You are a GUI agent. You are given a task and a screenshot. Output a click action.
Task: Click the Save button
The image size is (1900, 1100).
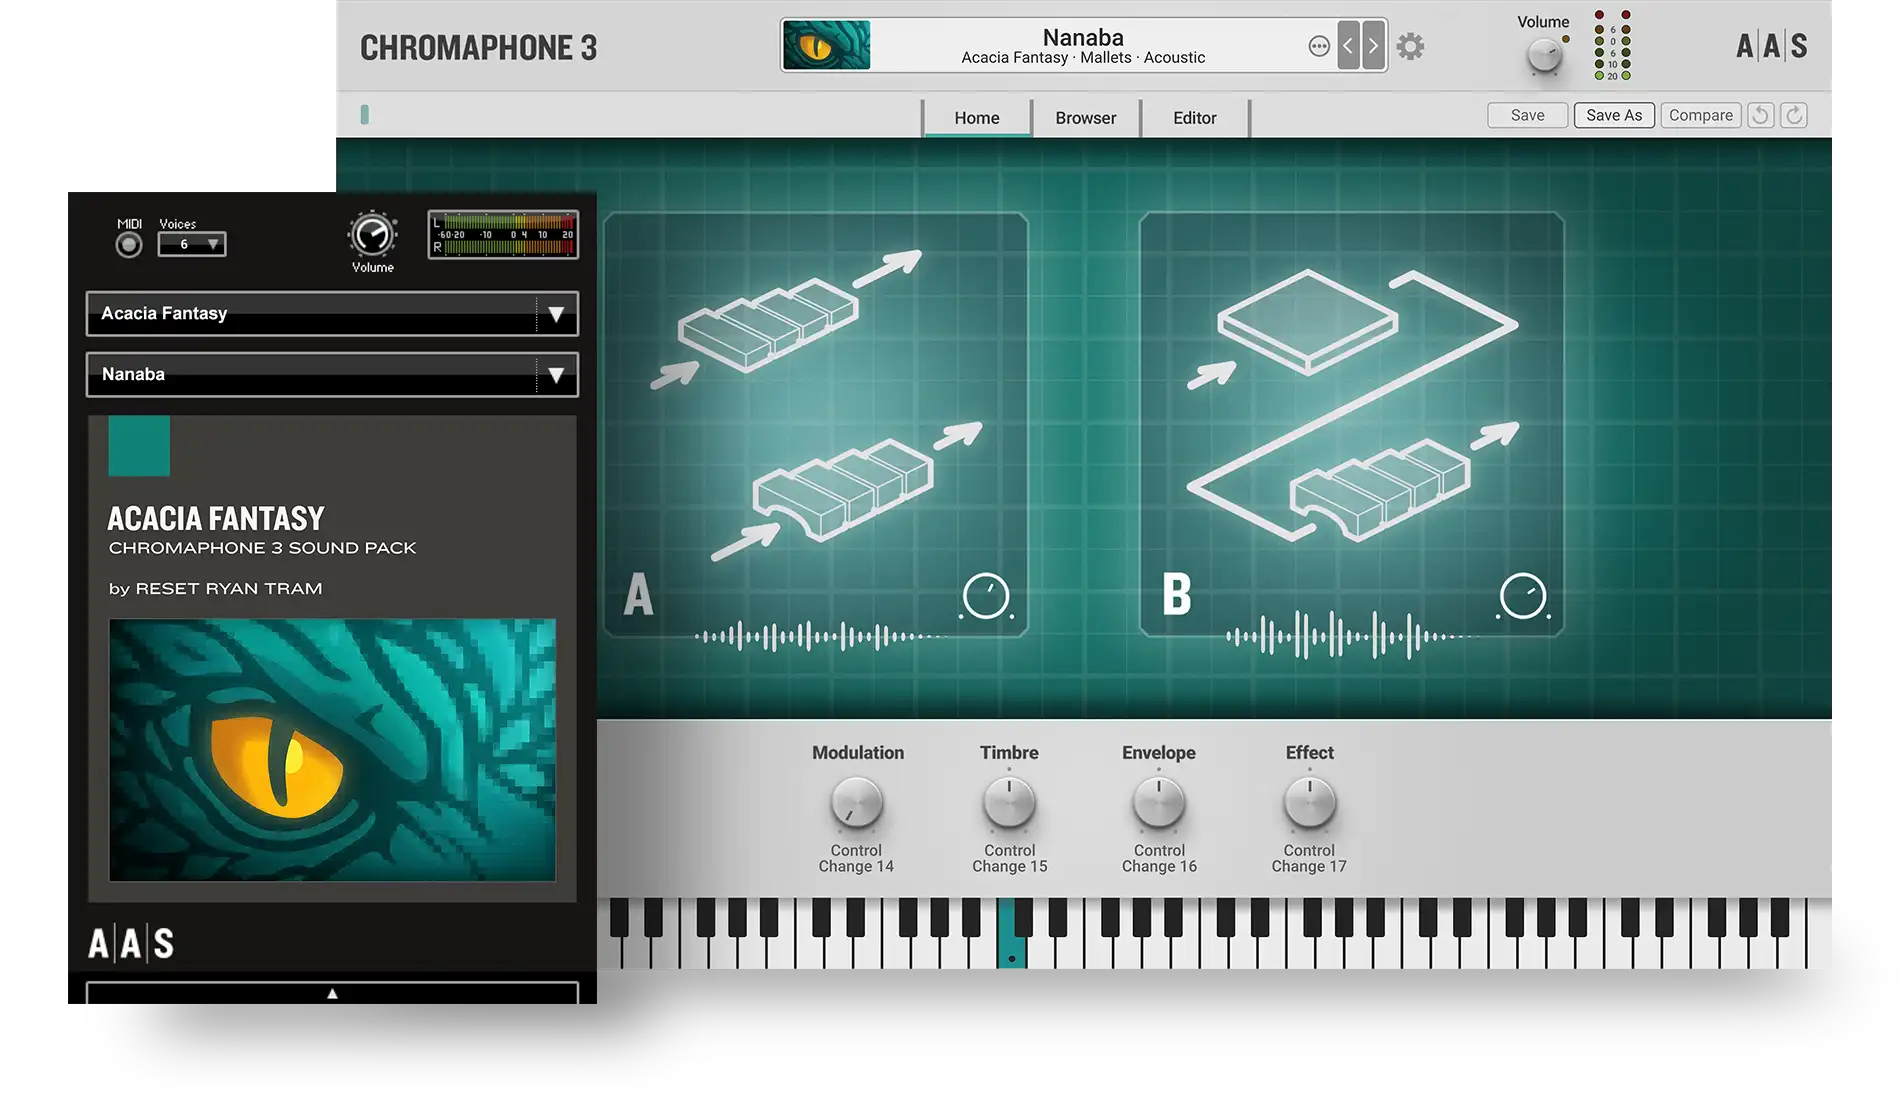point(1527,115)
